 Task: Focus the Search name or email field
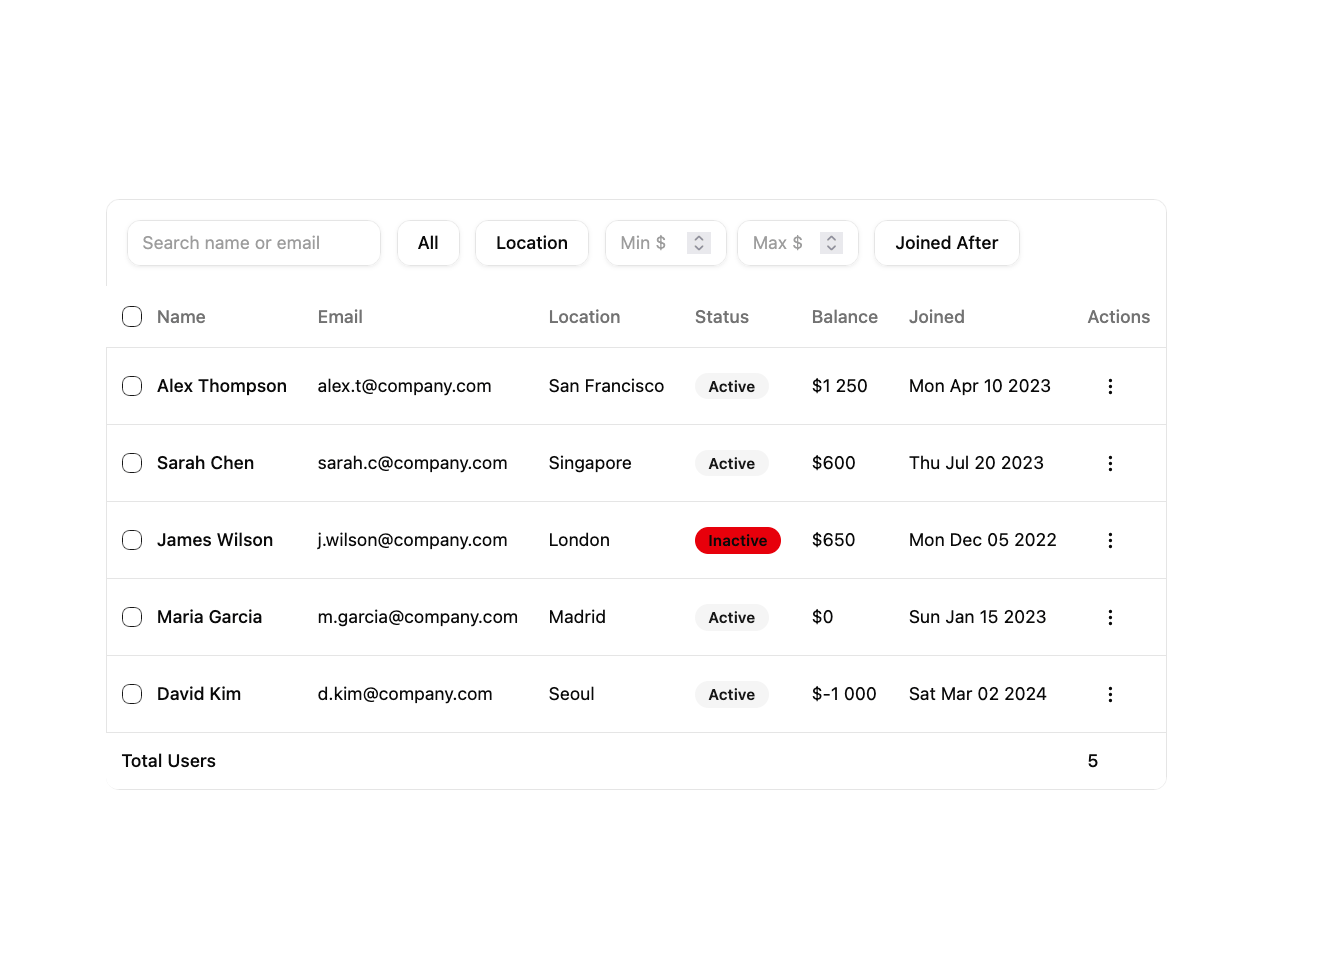point(254,243)
